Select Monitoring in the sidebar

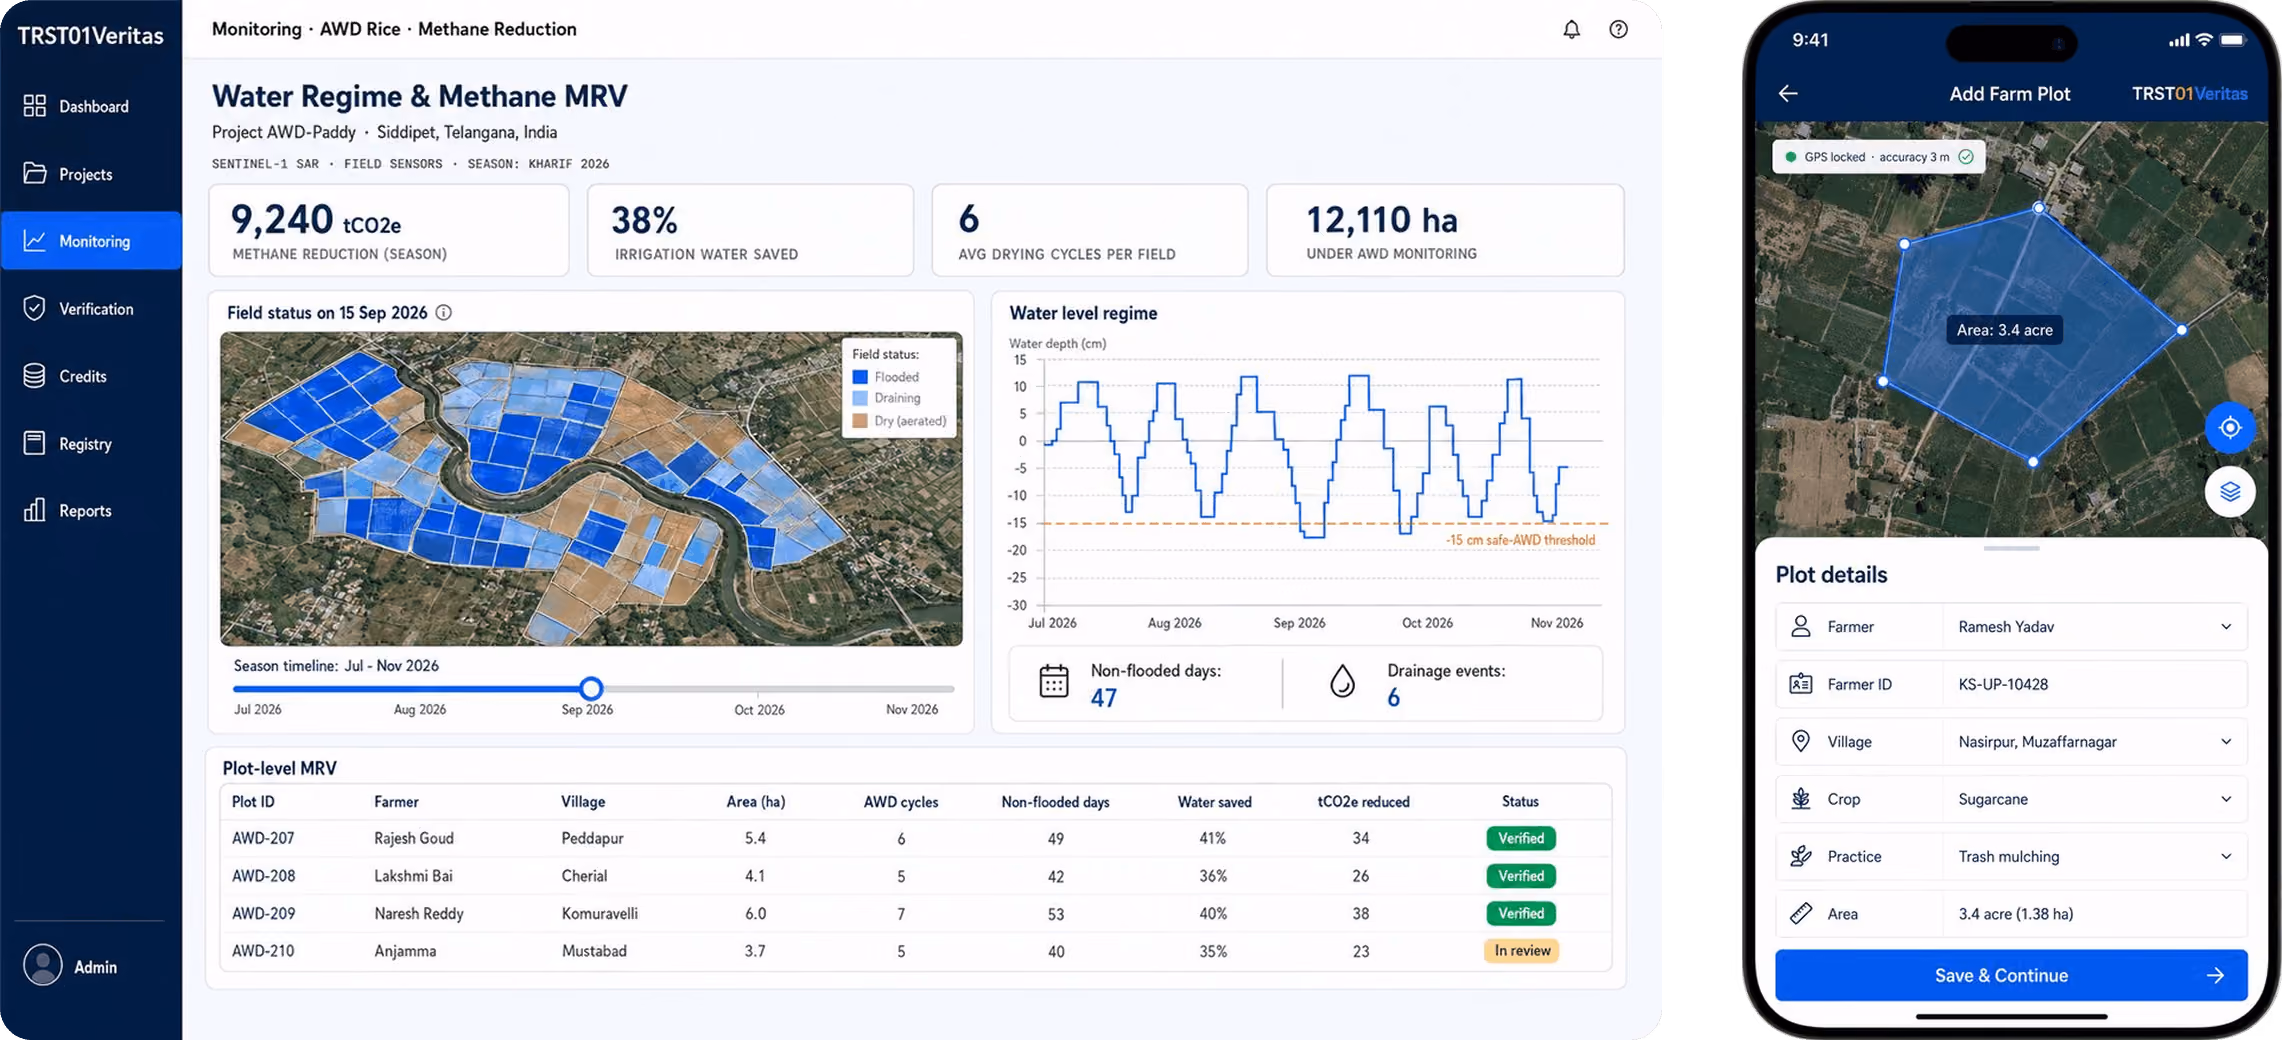pos(91,241)
